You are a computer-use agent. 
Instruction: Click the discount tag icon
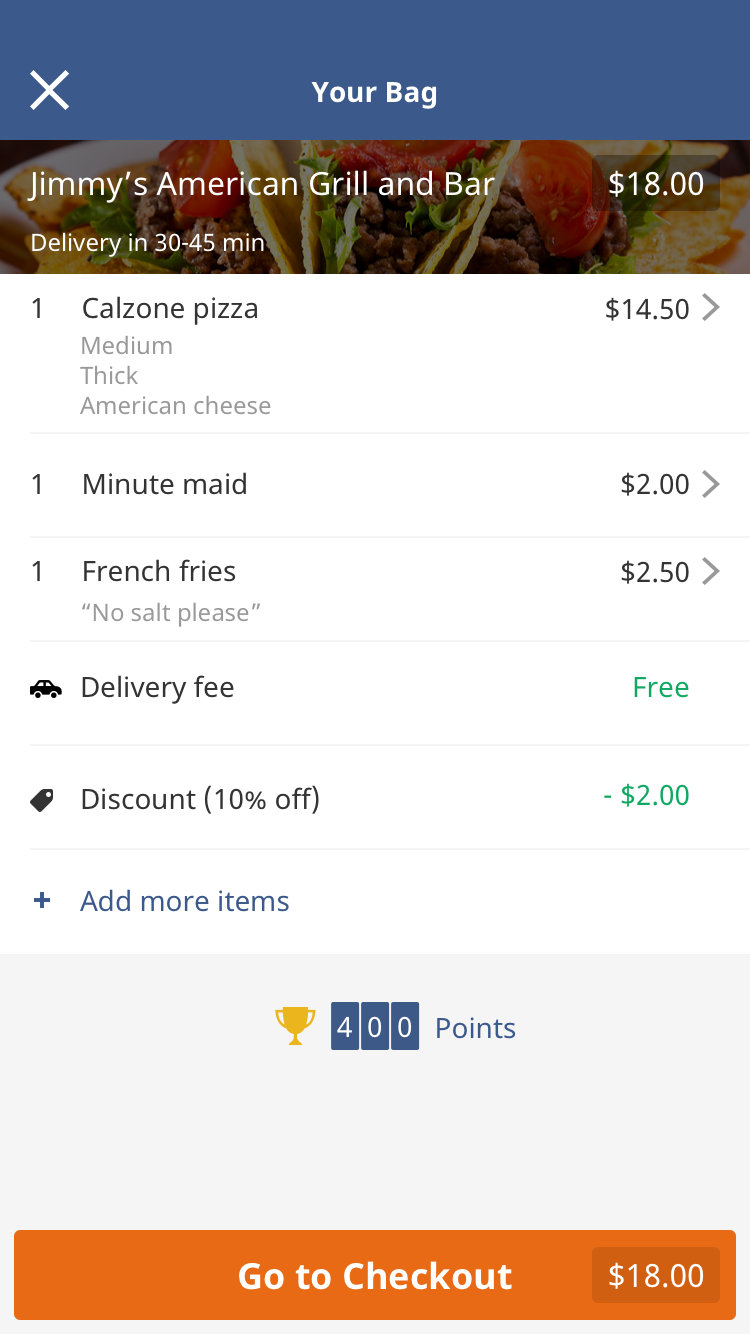point(42,800)
